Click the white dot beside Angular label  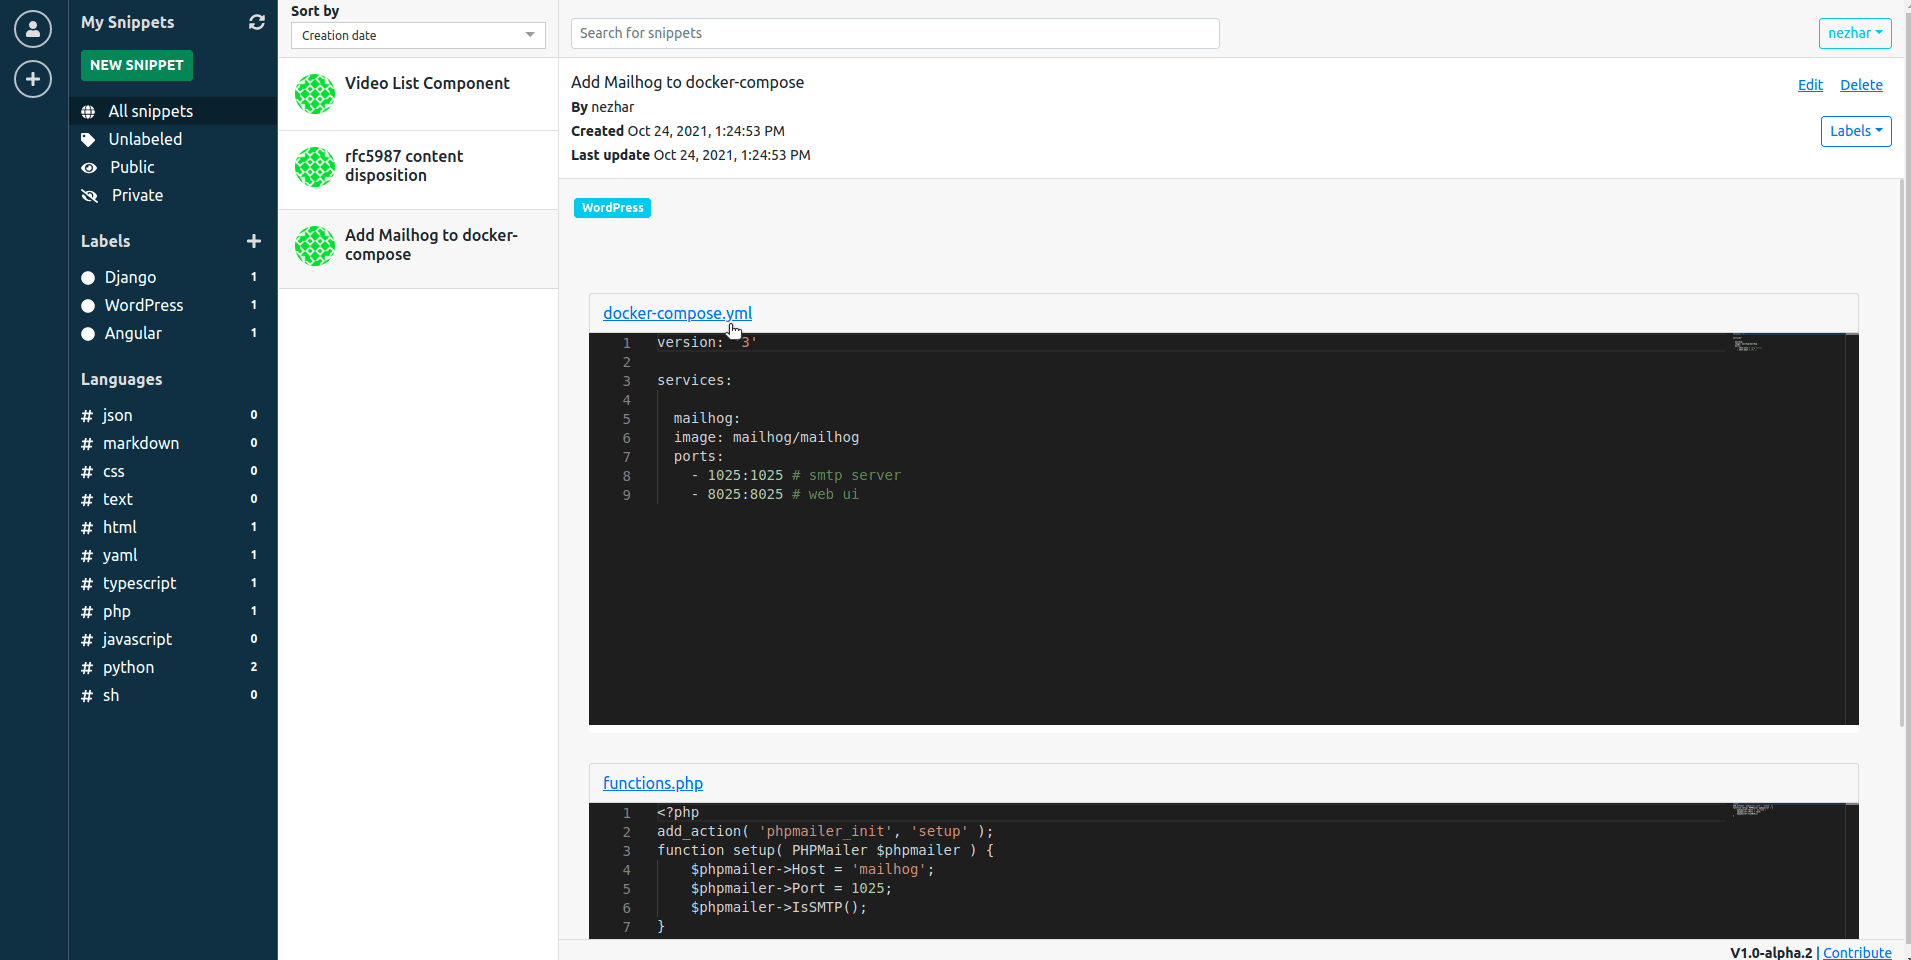point(88,334)
